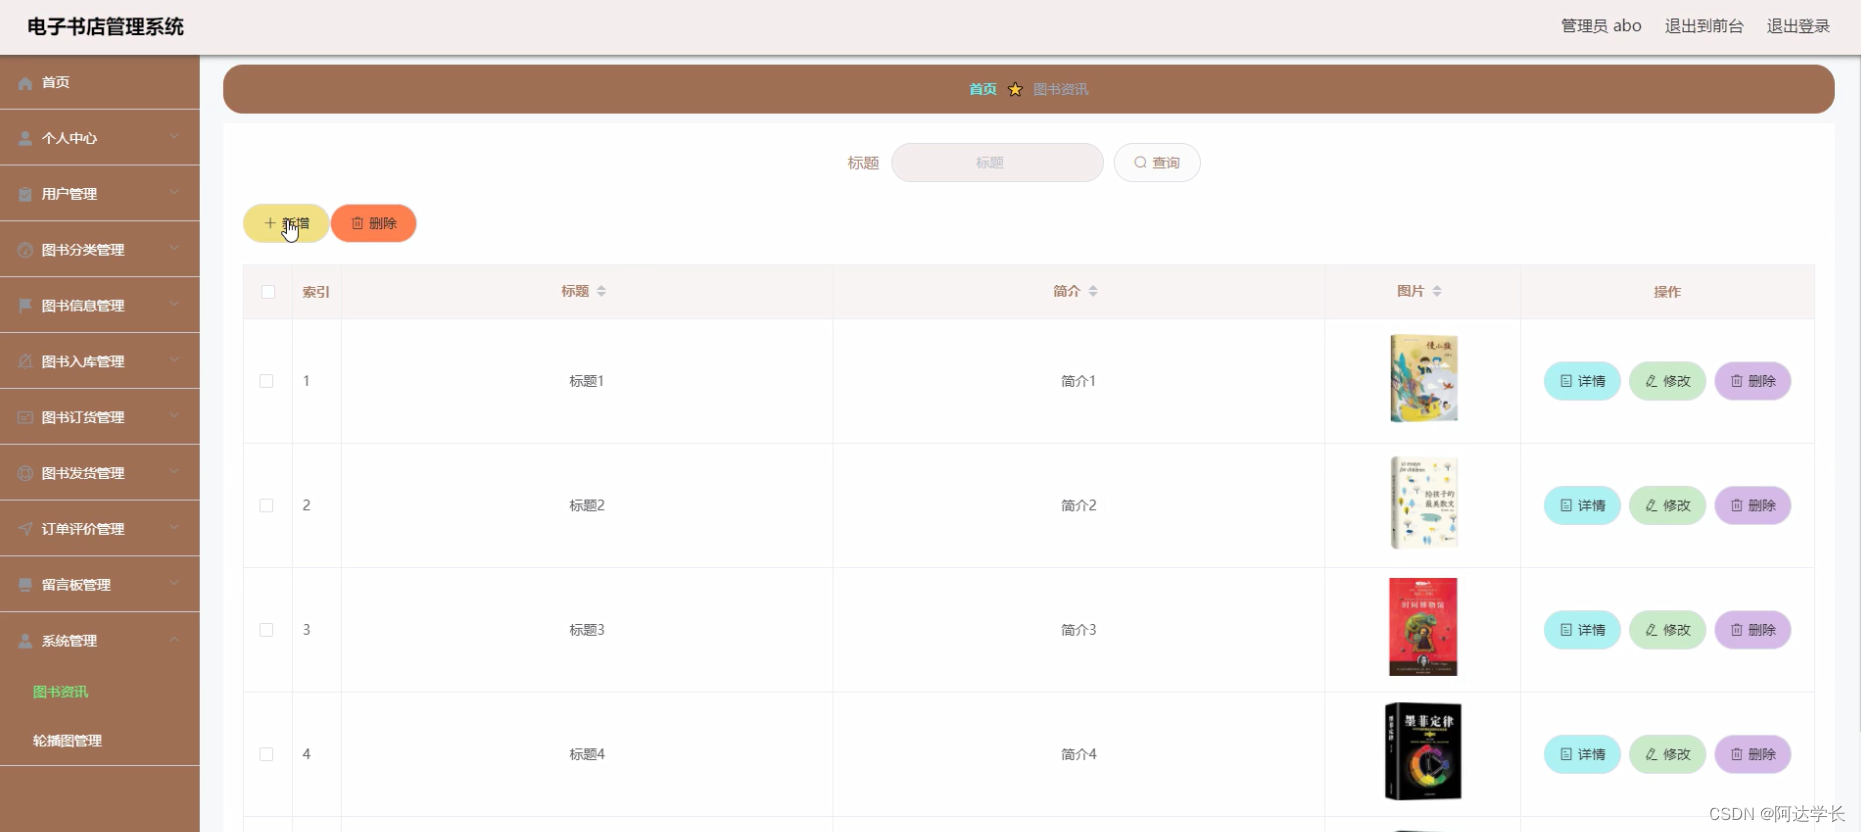Viewport: 1861px width, 832px height.
Task: Click the star icon in the breadcrumb
Action: 1015,89
